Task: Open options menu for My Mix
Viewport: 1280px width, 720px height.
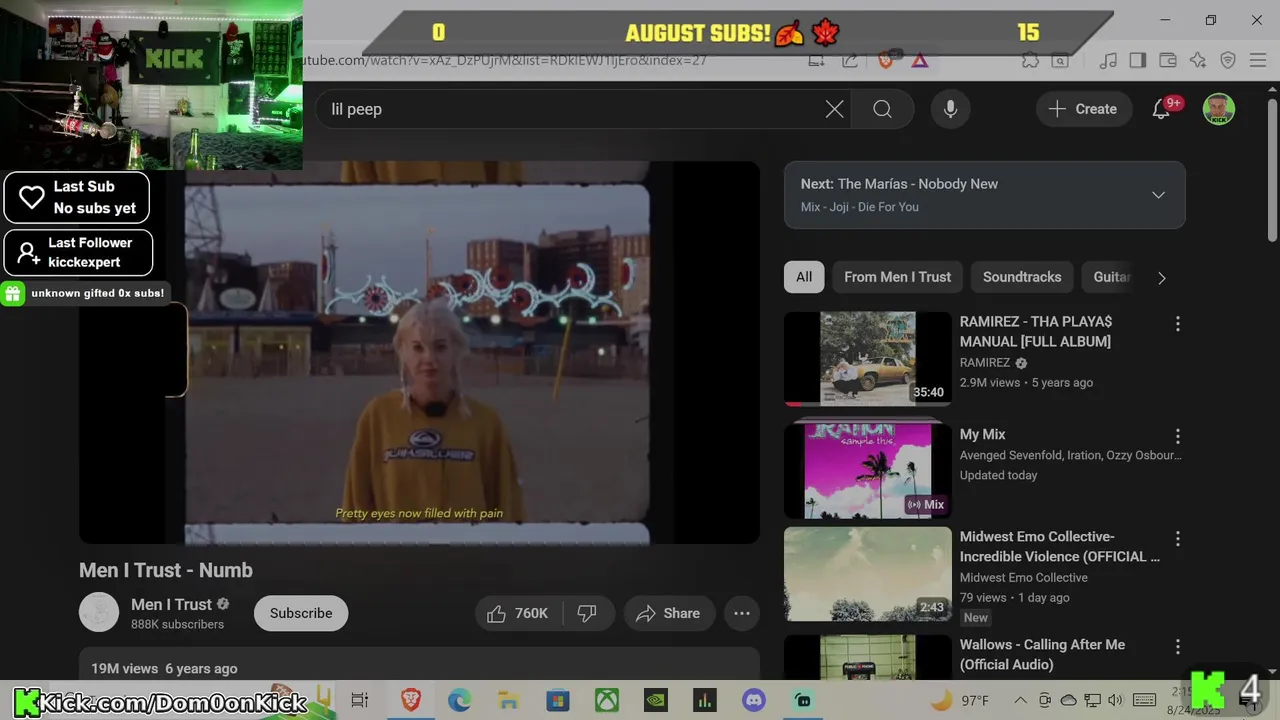Action: pos(1177,436)
